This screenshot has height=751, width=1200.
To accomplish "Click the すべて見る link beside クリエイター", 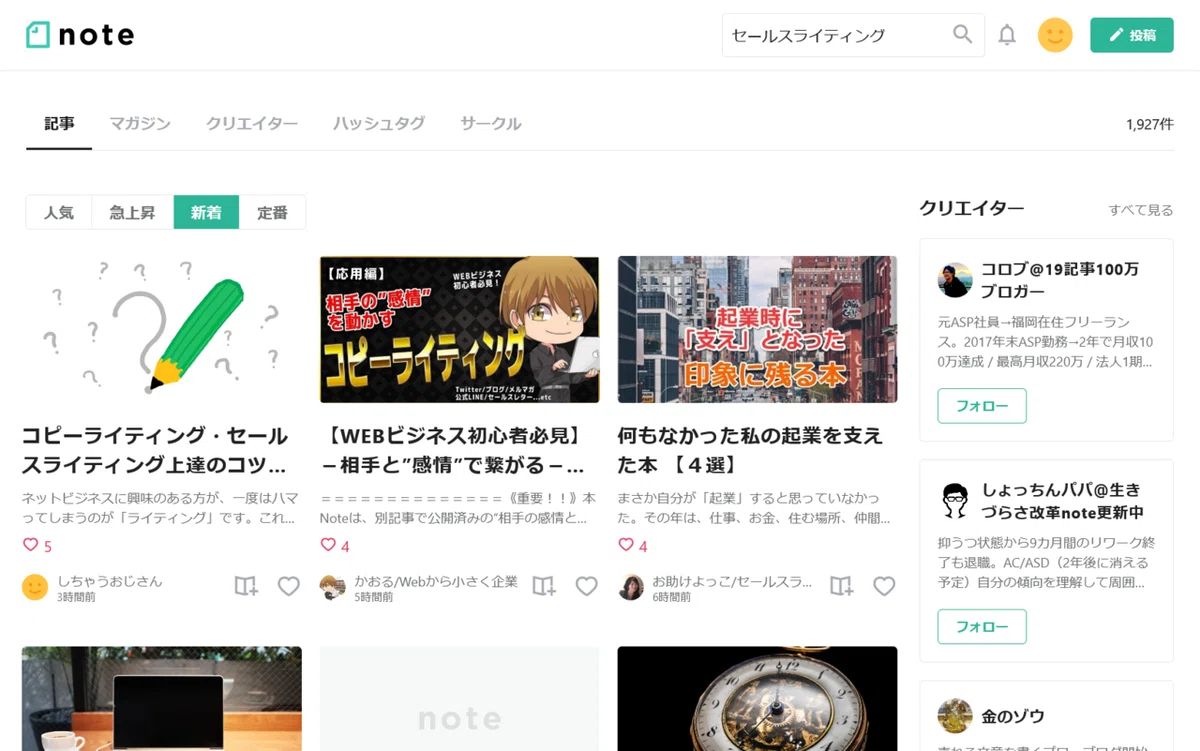I will point(1141,210).
